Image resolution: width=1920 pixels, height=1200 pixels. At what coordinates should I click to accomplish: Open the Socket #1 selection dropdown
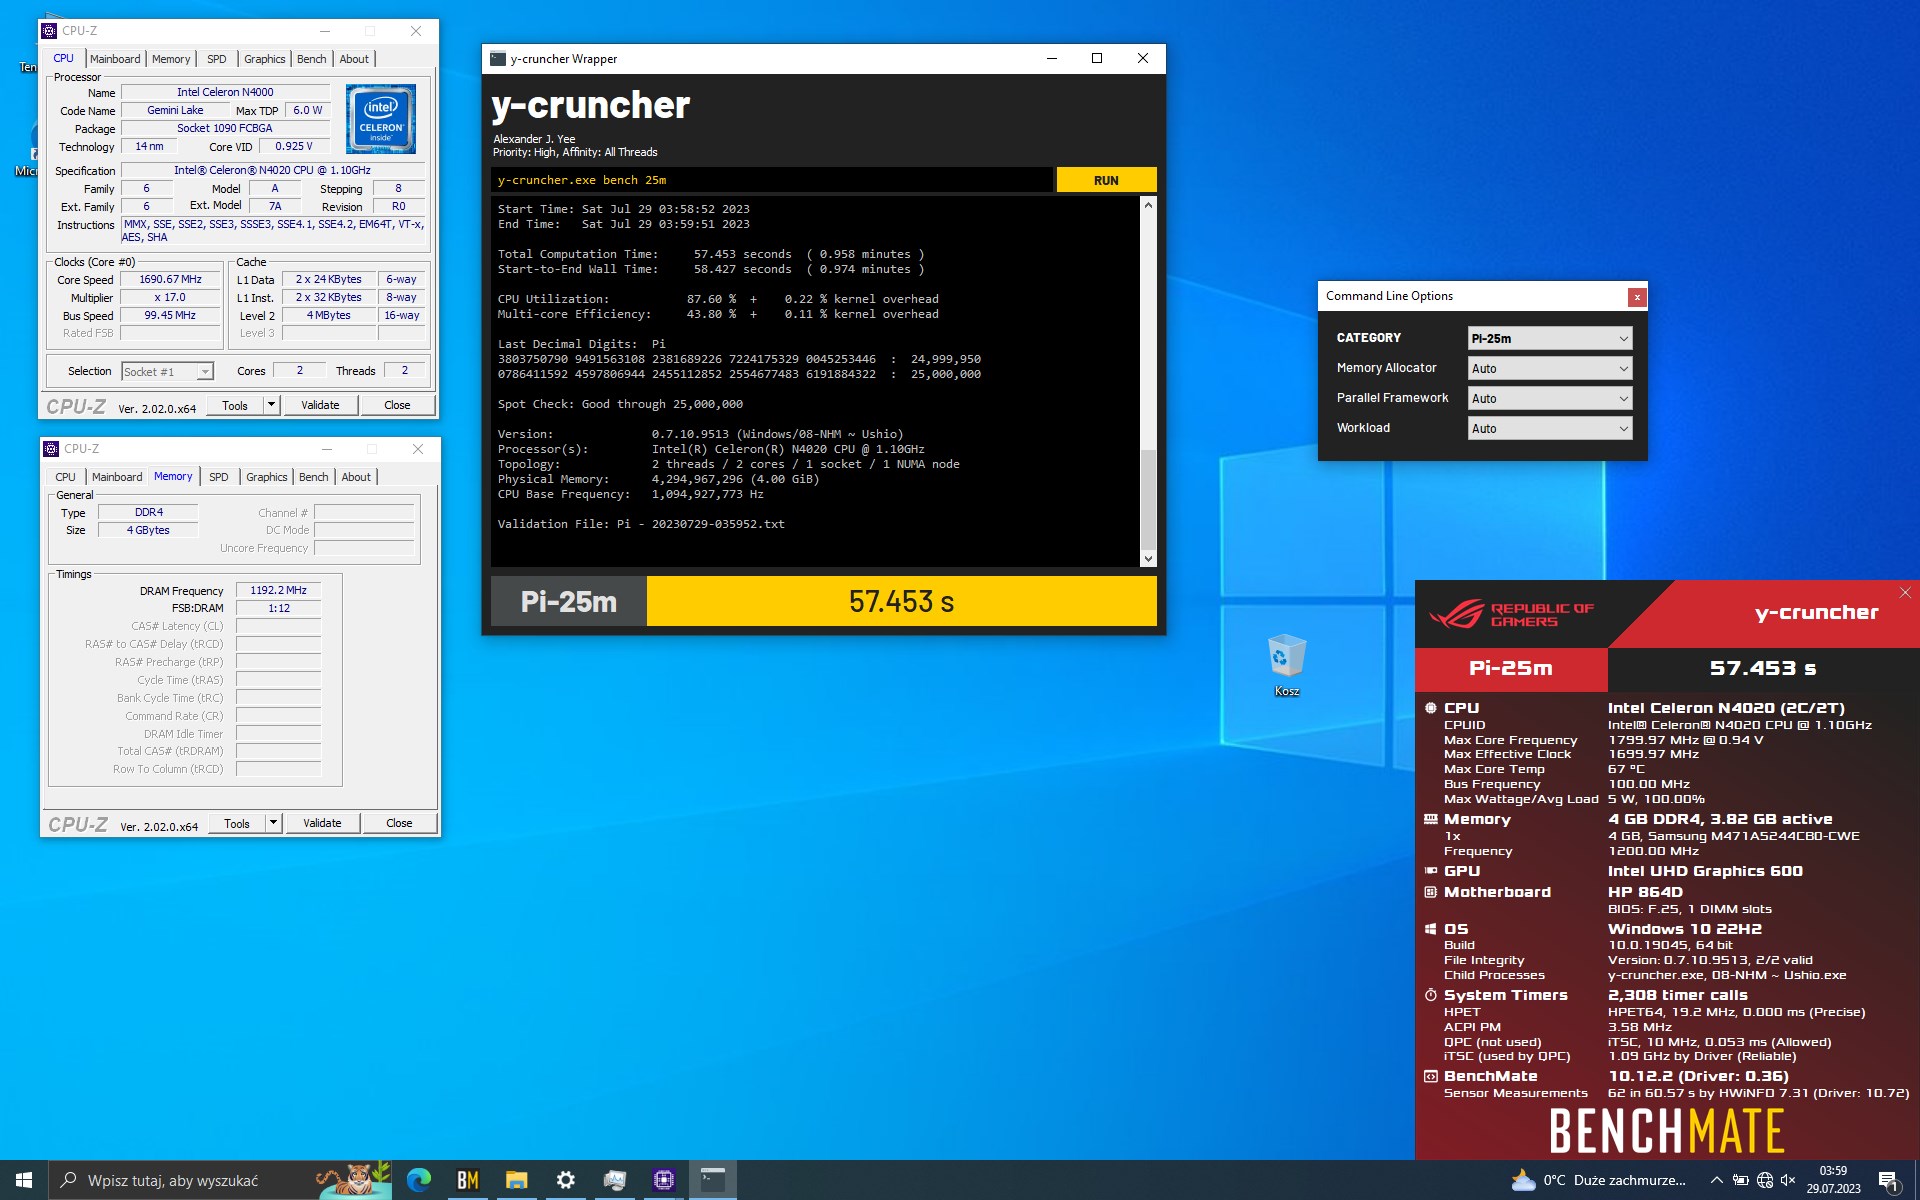click(167, 371)
